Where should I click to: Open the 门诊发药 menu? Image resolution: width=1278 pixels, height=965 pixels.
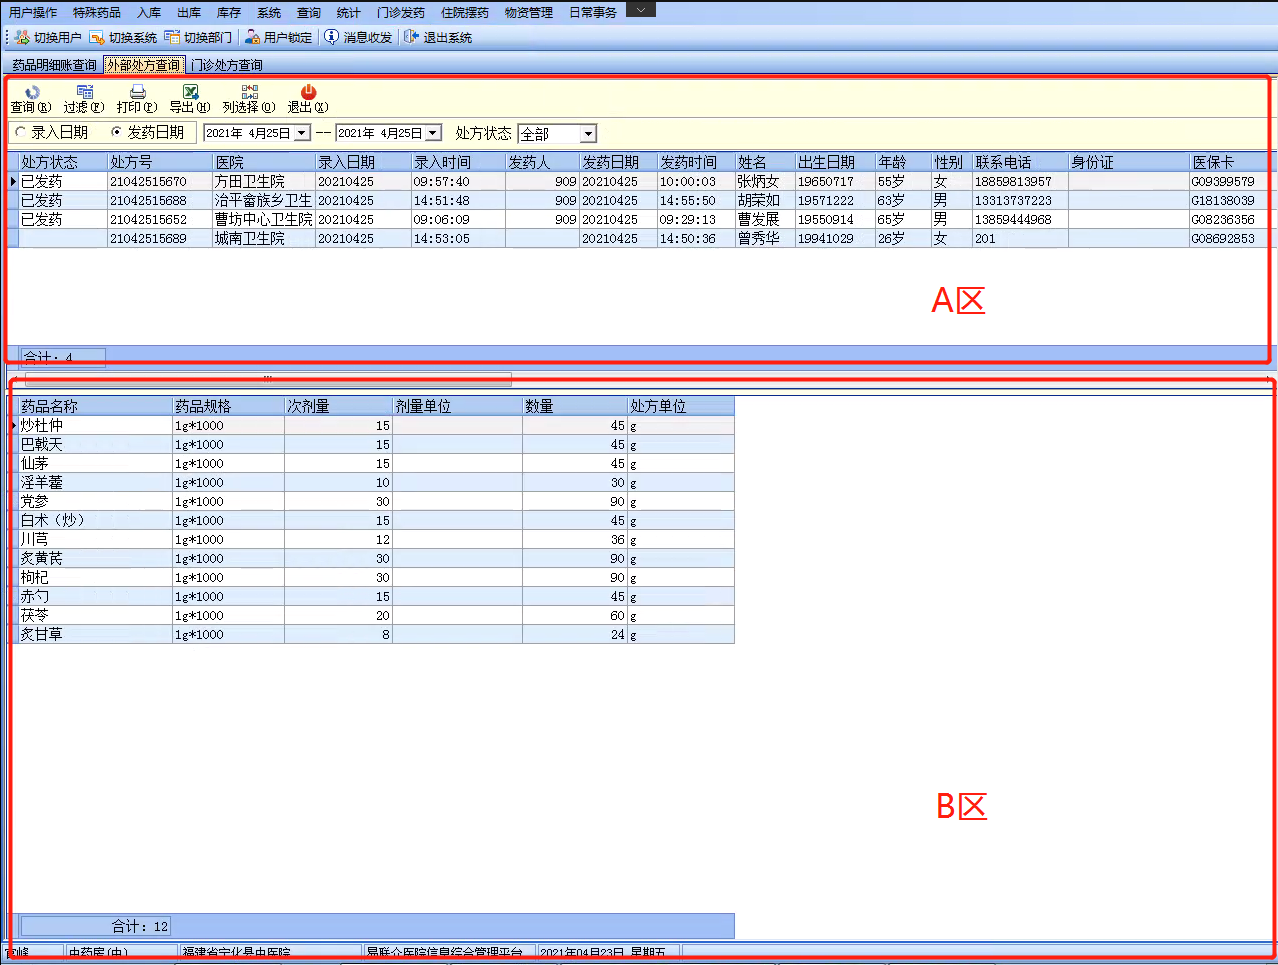400,13
